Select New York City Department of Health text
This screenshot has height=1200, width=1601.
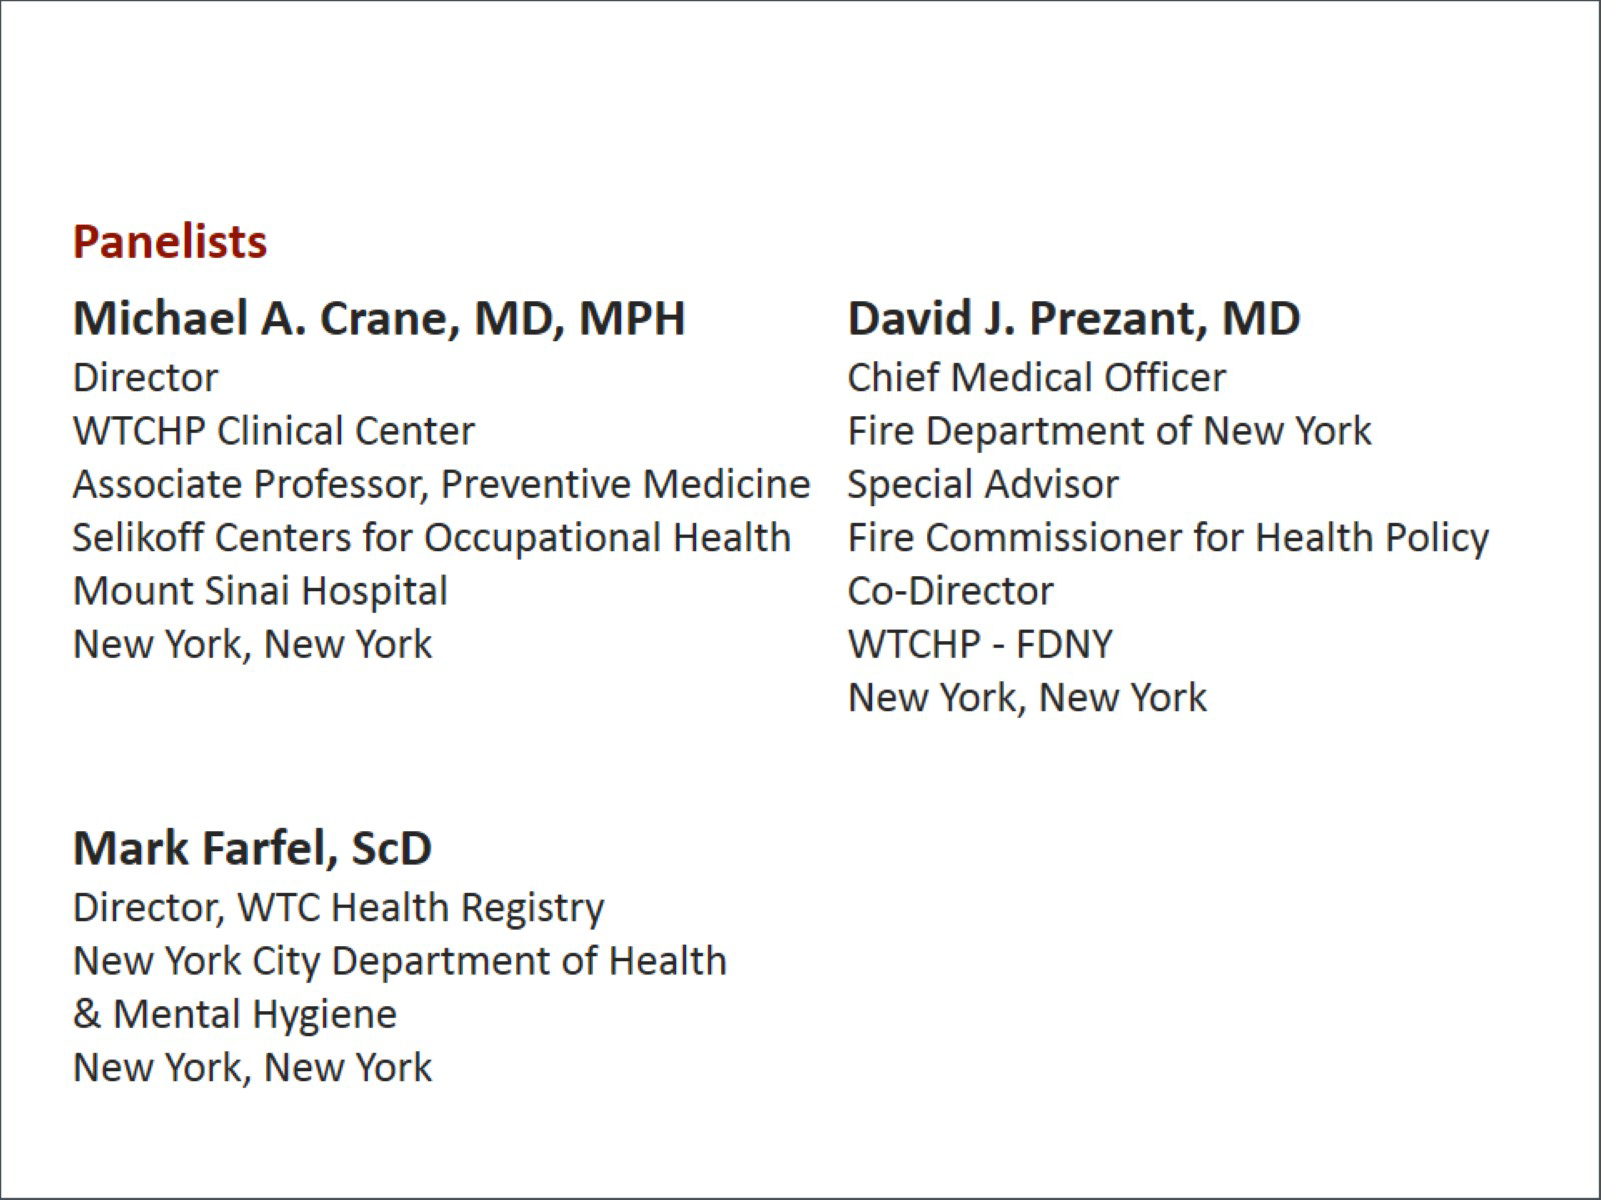[x=399, y=961]
